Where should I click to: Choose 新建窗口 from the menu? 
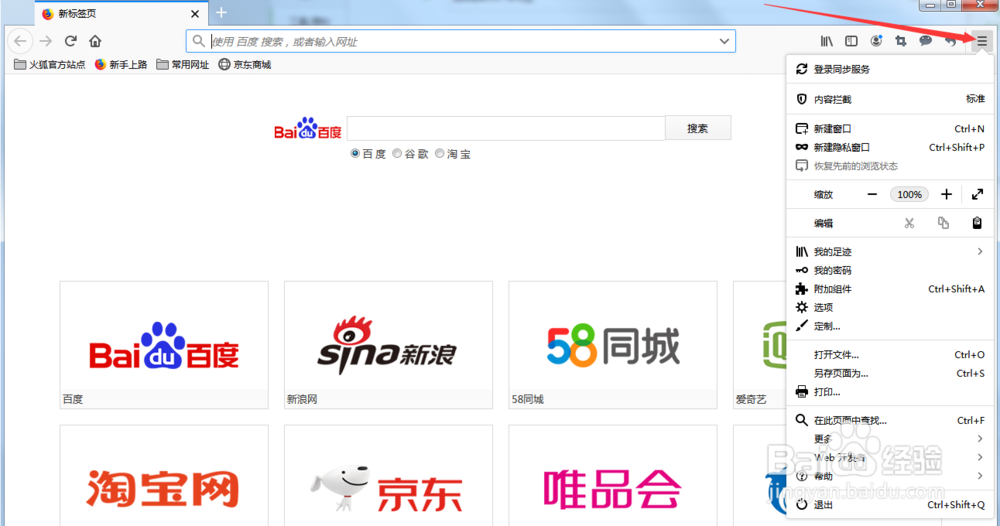tap(890, 129)
